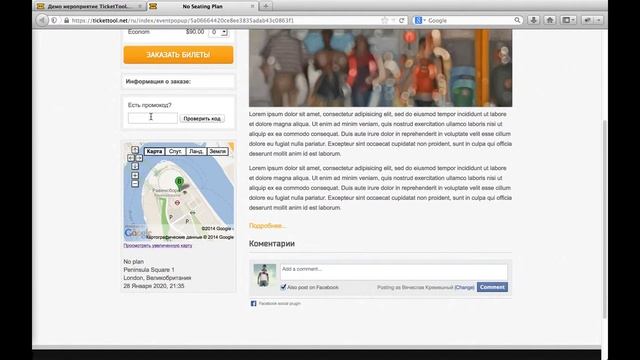Screen dimensions: 640x360
Task: Open the rightmost toolbar dropdown arrow
Action: coord(599,20)
